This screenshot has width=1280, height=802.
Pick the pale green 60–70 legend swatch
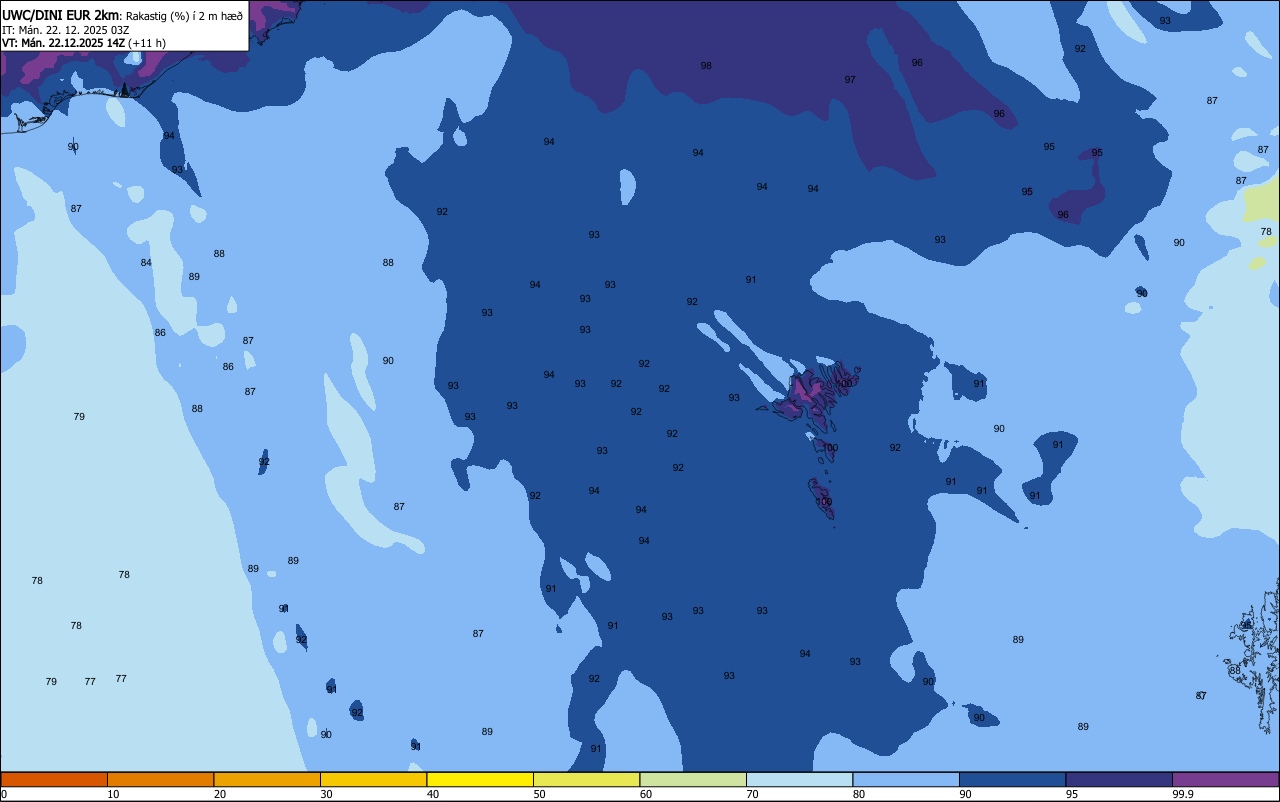(693, 779)
